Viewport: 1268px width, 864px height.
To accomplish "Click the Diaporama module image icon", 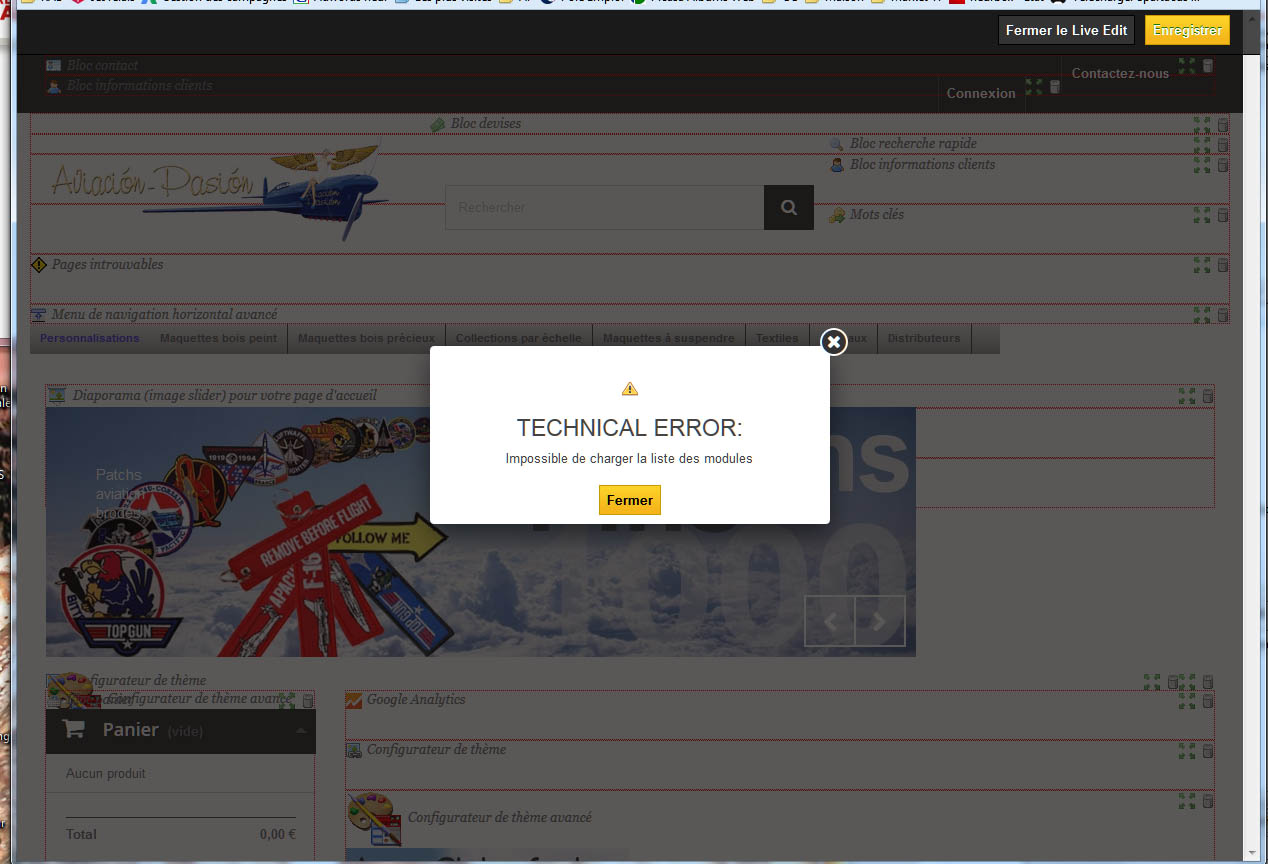I will pos(58,395).
